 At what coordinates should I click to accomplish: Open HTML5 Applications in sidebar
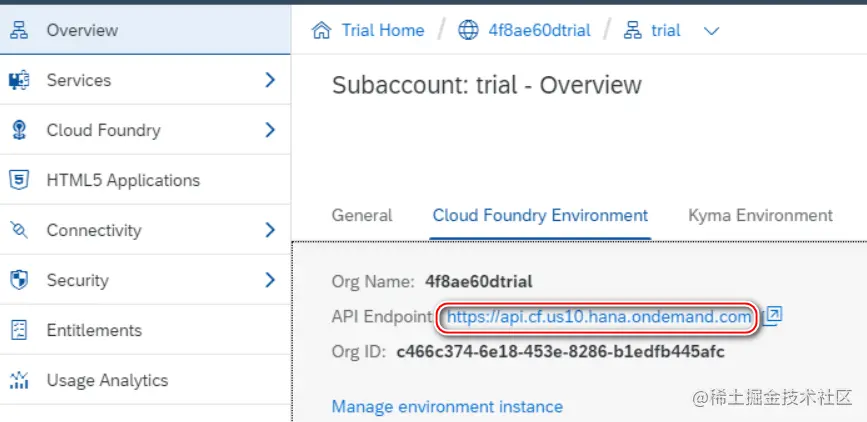(145, 180)
